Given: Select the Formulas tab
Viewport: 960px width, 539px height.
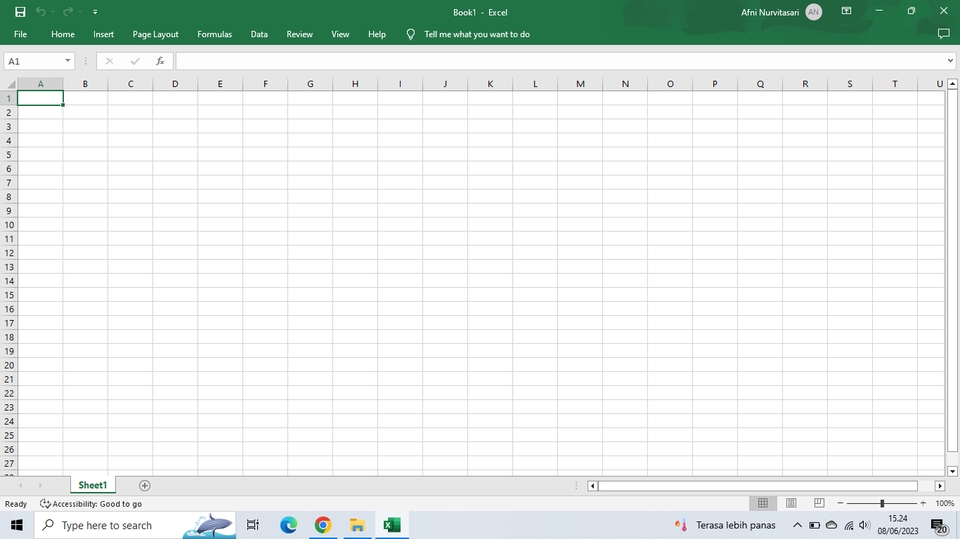Looking at the screenshot, I should point(214,34).
